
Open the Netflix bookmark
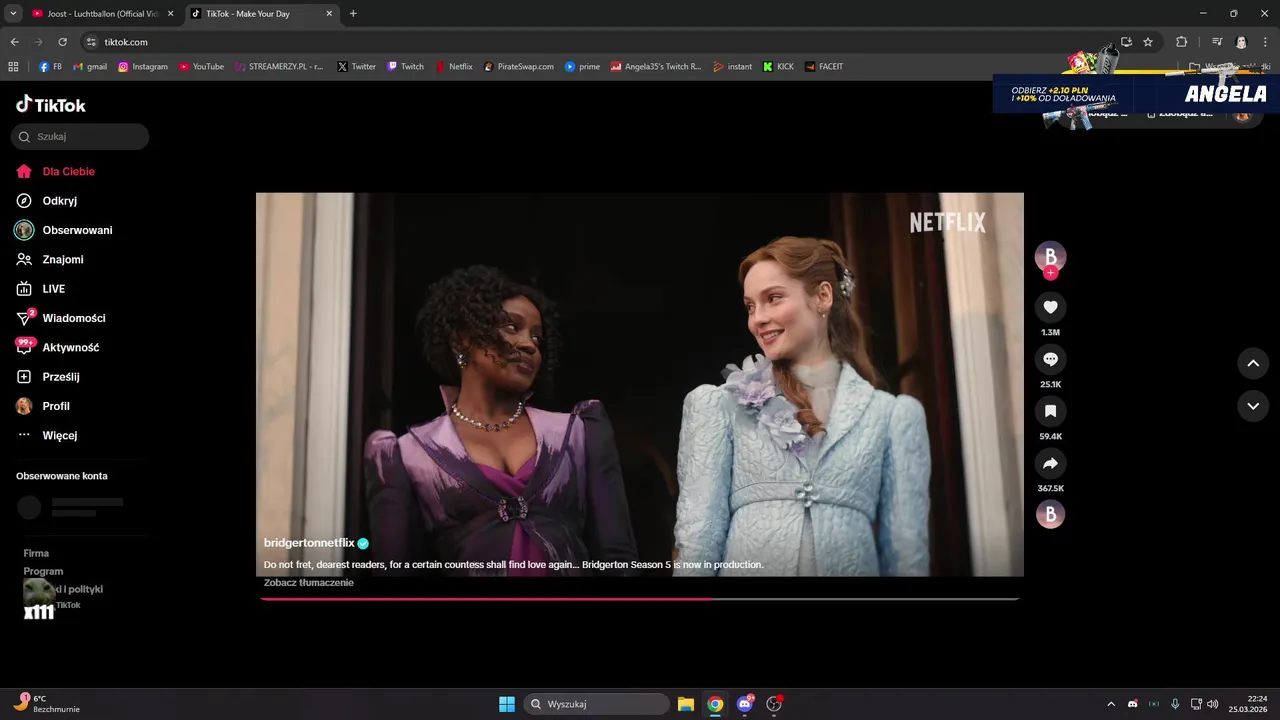point(454,67)
